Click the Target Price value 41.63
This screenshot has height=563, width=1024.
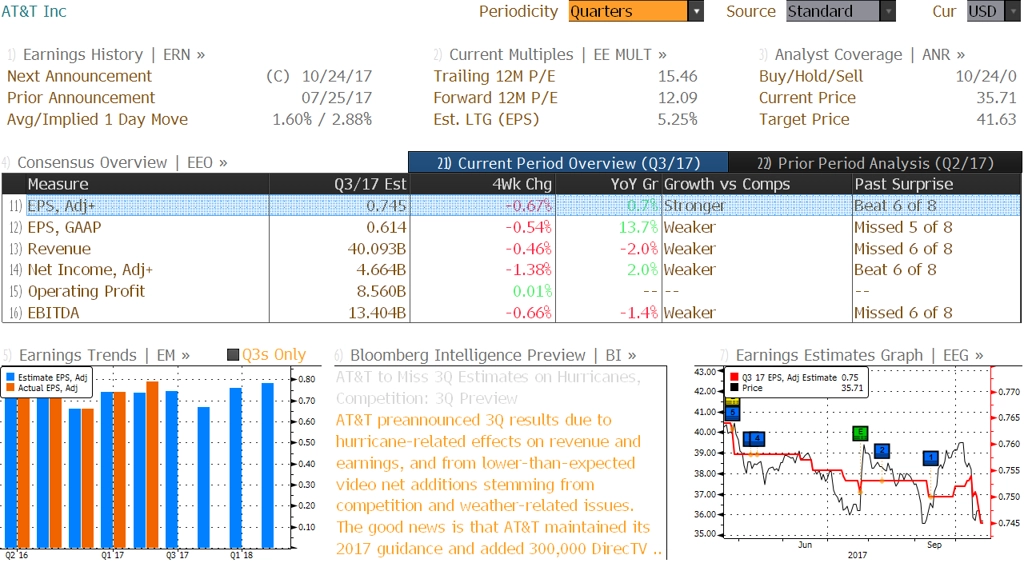pyautogui.click(x=996, y=120)
